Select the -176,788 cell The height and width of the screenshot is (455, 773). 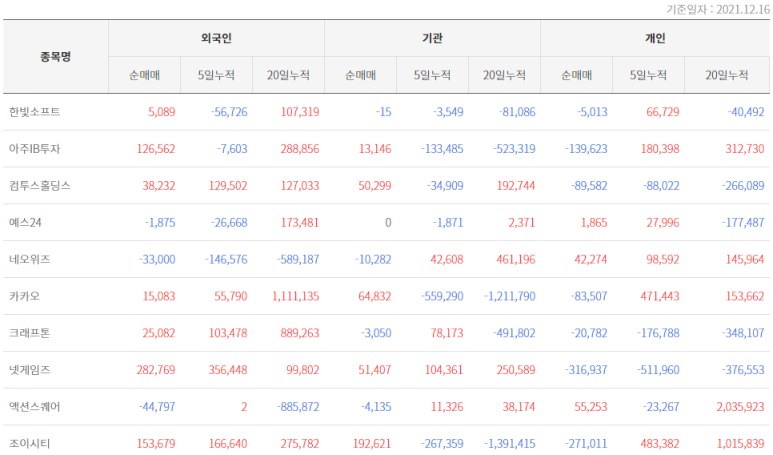pos(658,333)
